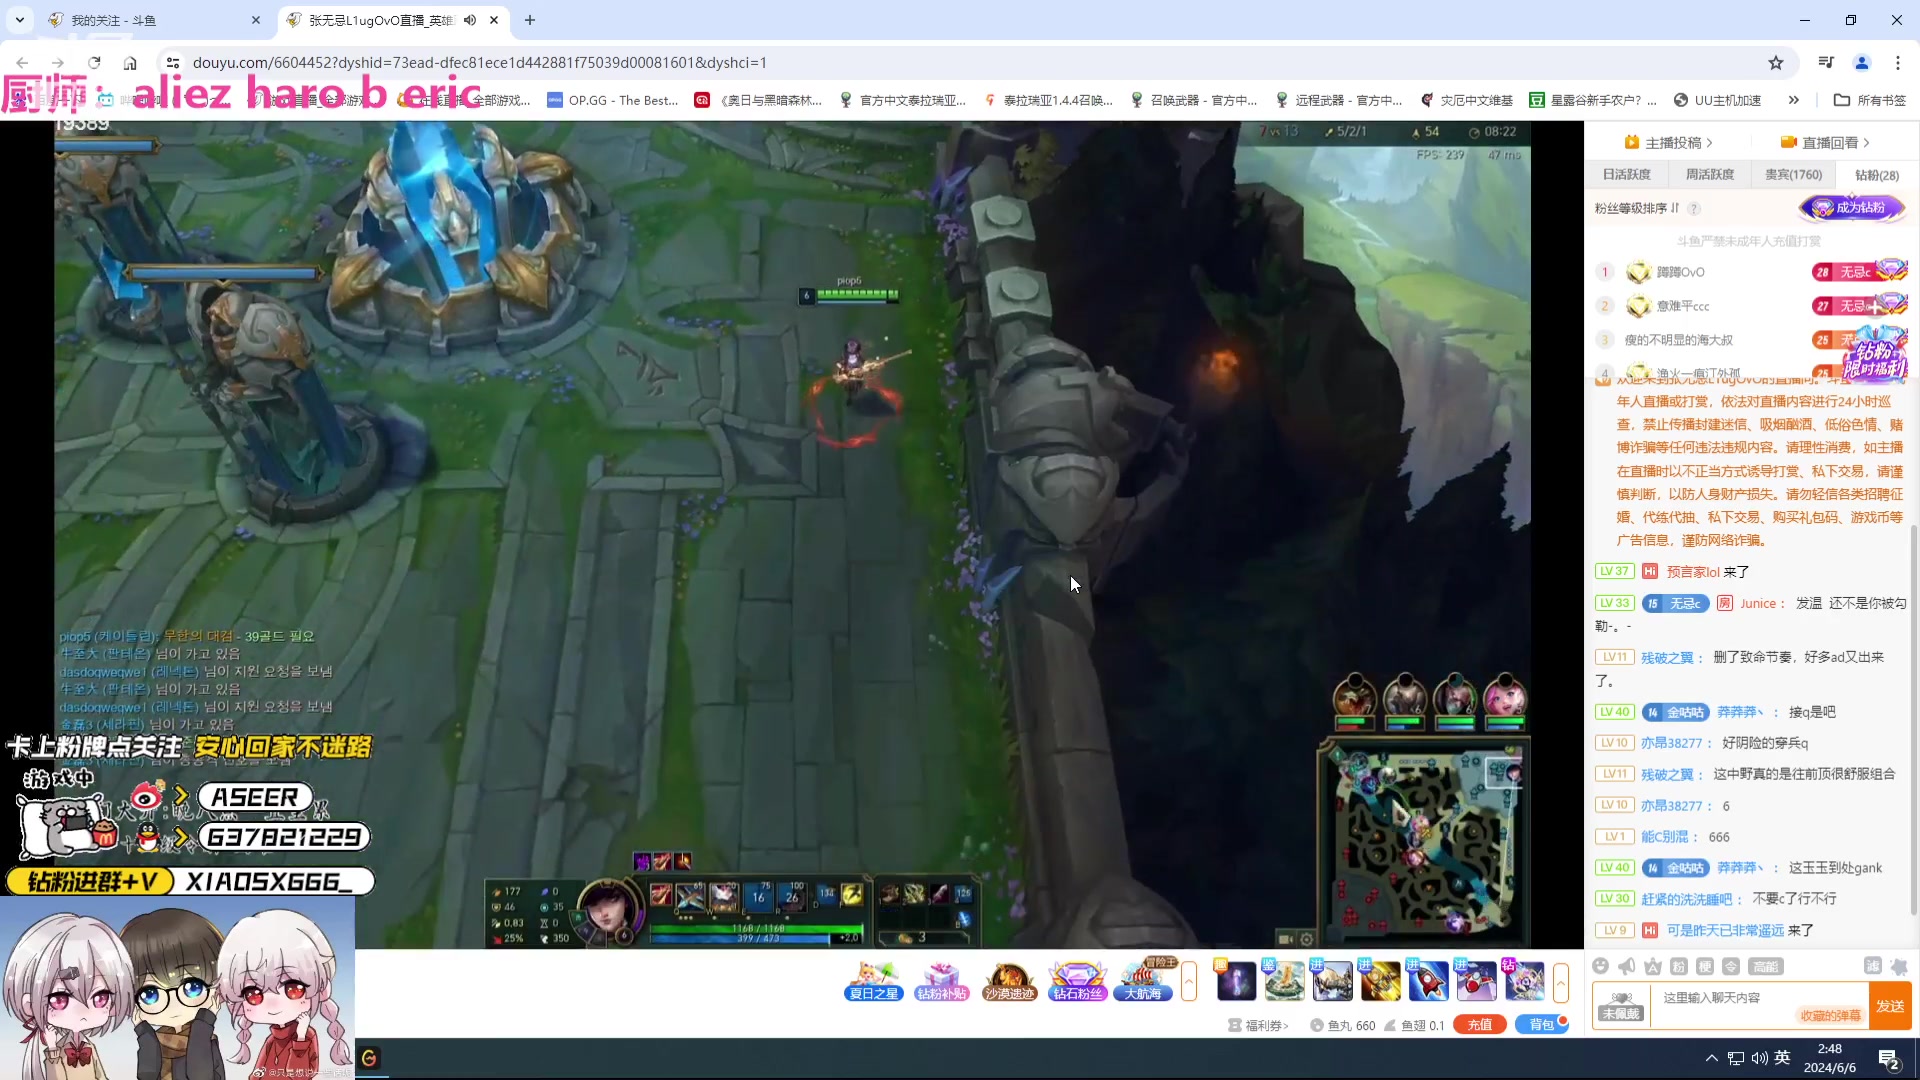Show hidden system tray icons
This screenshot has width=1920, height=1080.
1712,1058
